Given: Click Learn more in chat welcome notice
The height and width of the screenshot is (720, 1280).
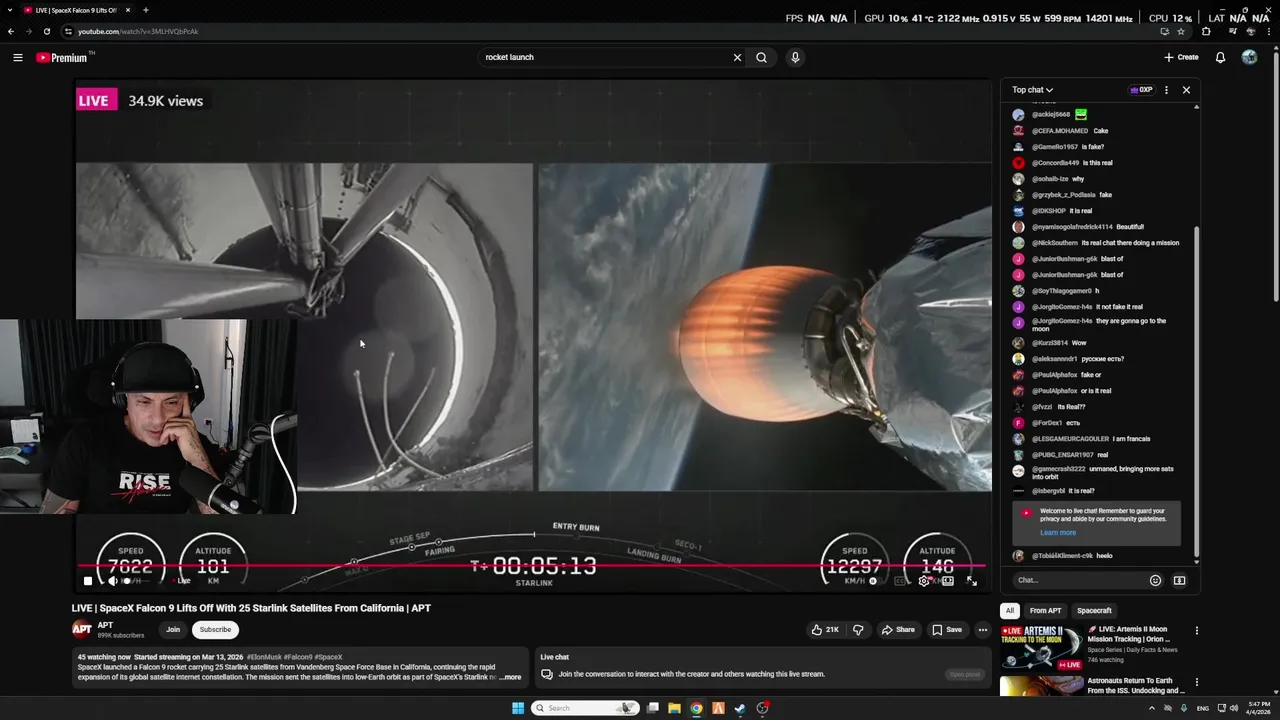Looking at the screenshot, I should (x=1058, y=532).
